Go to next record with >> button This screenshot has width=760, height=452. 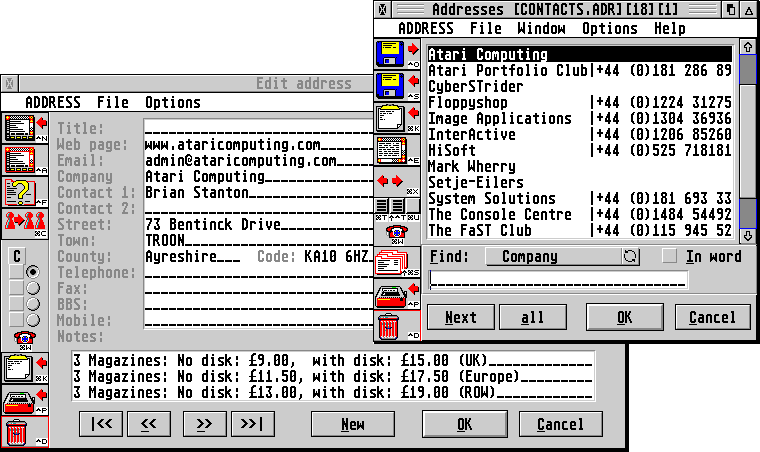coord(204,424)
